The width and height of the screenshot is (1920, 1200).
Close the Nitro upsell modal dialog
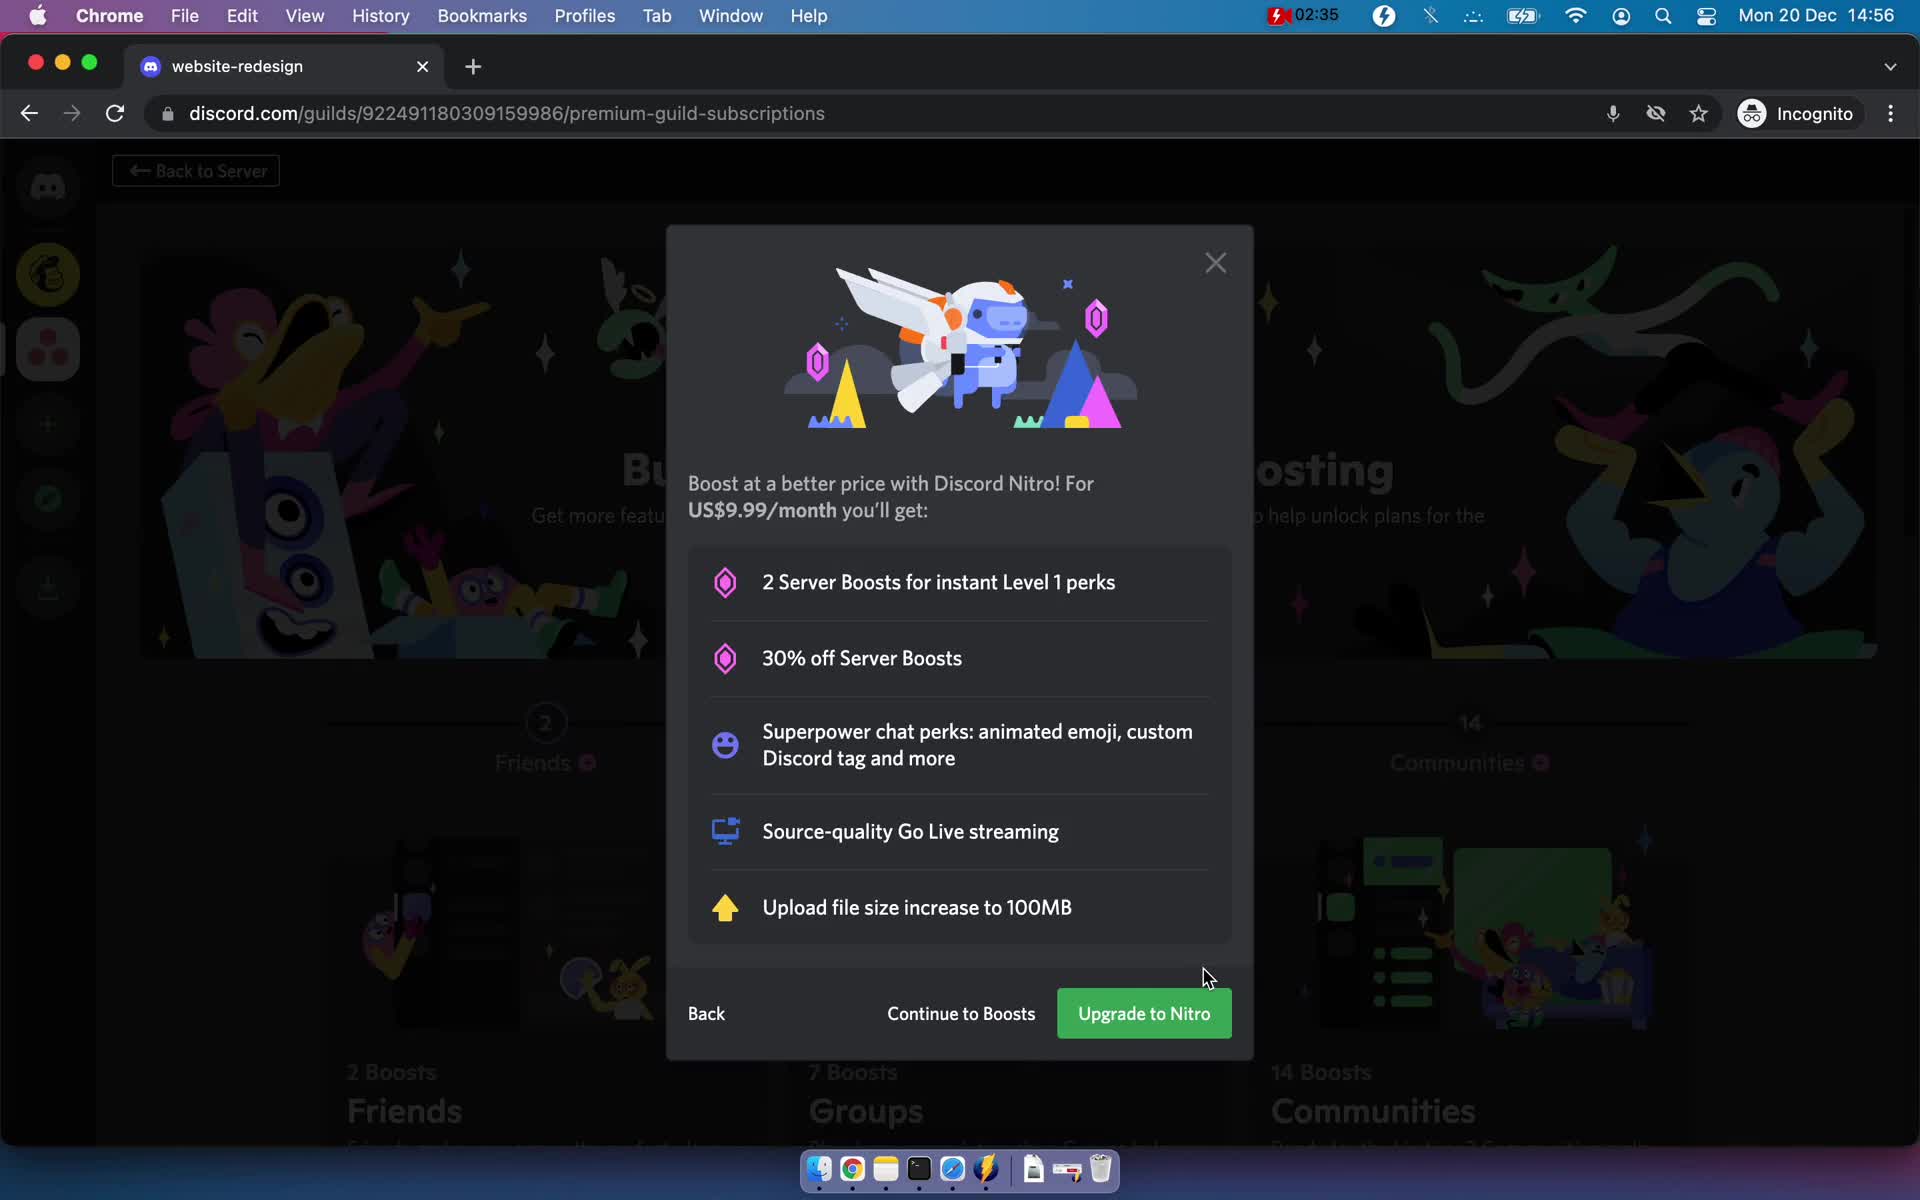pyautogui.click(x=1215, y=263)
